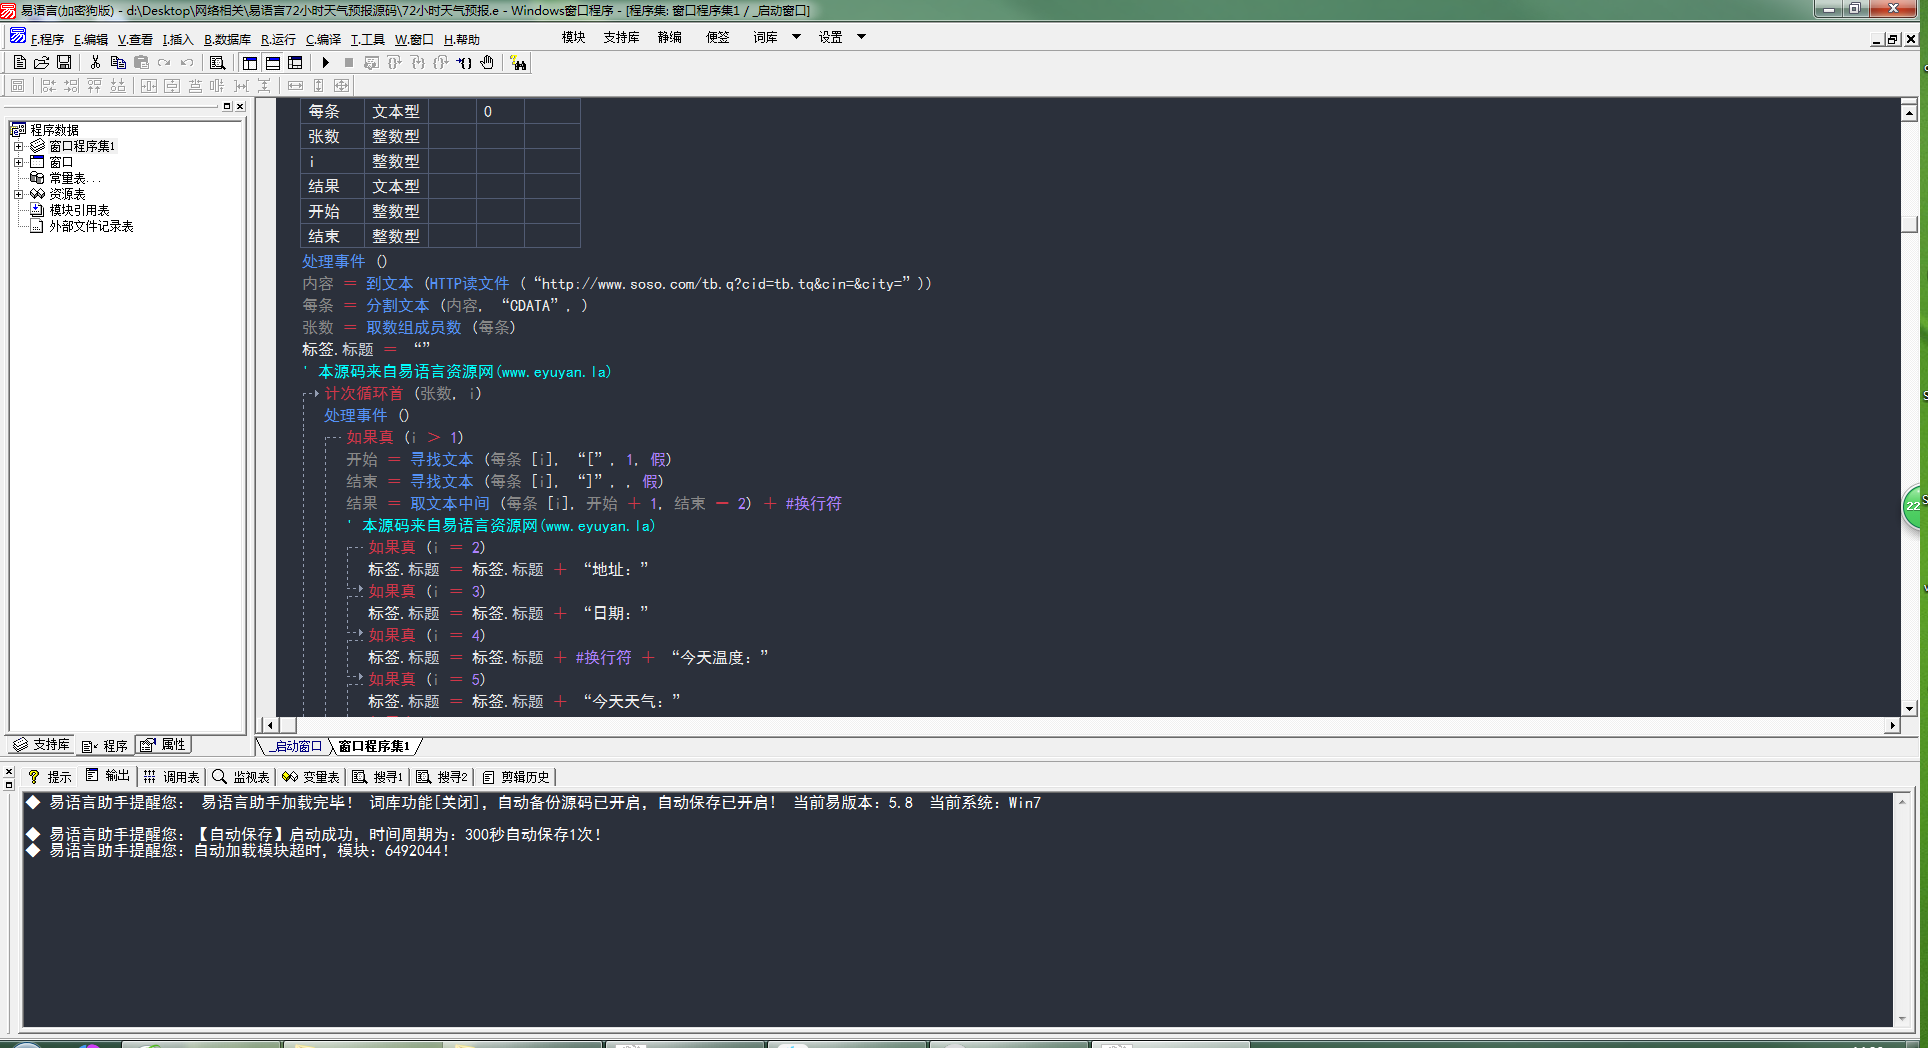Screen dimensions: 1928x1048
Task: Open the 设置 dropdown arrow
Action: point(861,37)
